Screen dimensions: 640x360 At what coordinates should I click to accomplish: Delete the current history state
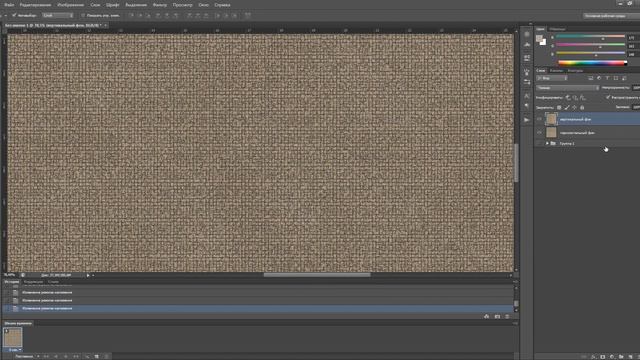point(507,316)
